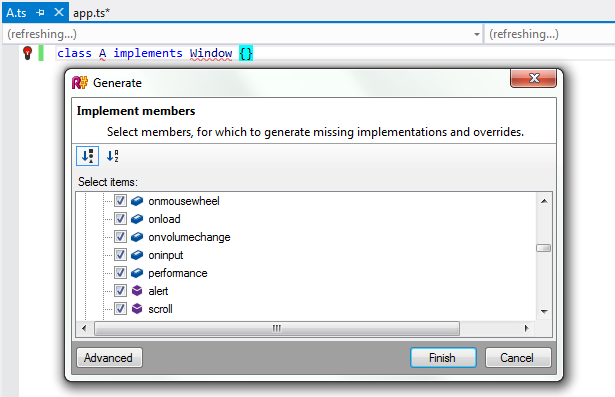Click the class name A in code

coord(102,53)
